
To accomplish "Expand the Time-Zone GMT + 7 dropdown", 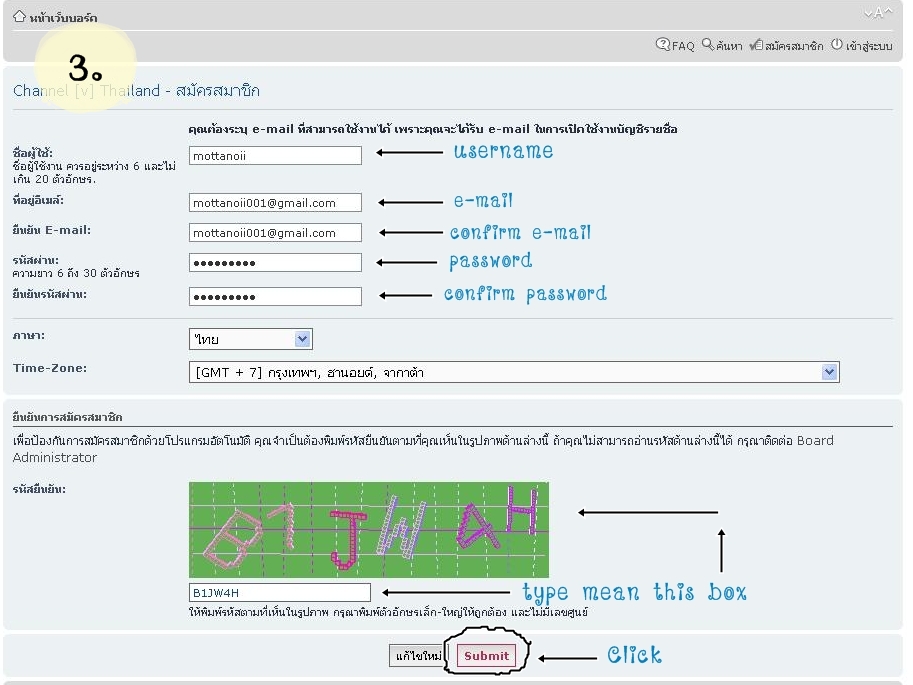I will [514, 372].
